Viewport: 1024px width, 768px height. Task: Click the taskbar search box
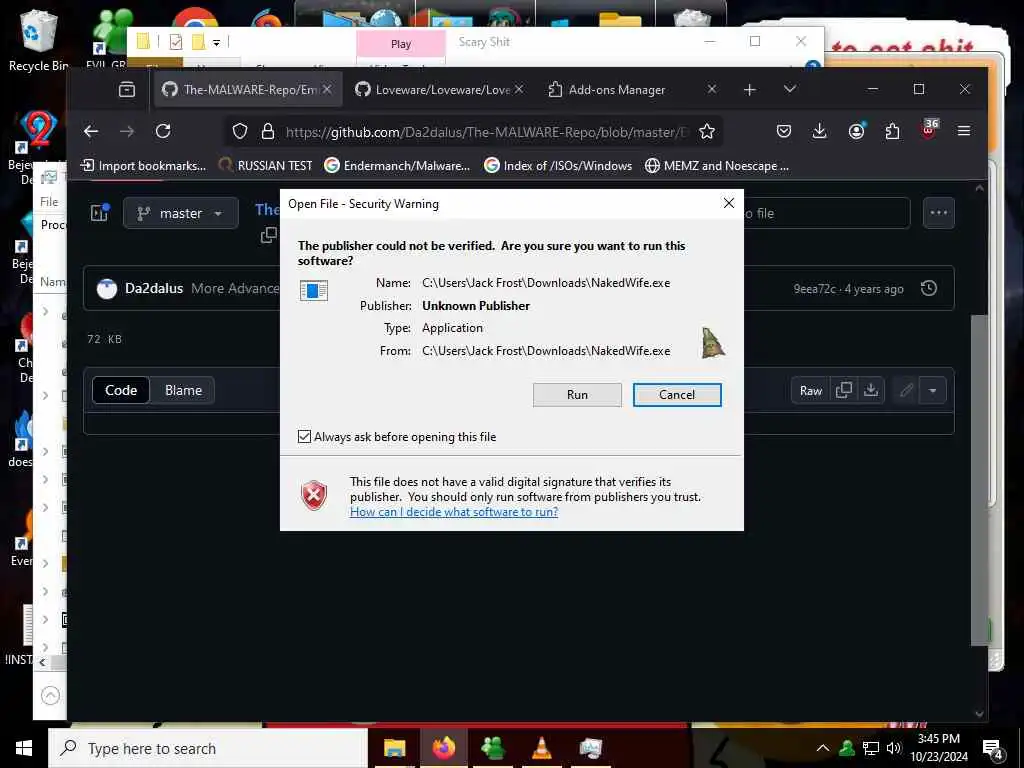pos(208,748)
